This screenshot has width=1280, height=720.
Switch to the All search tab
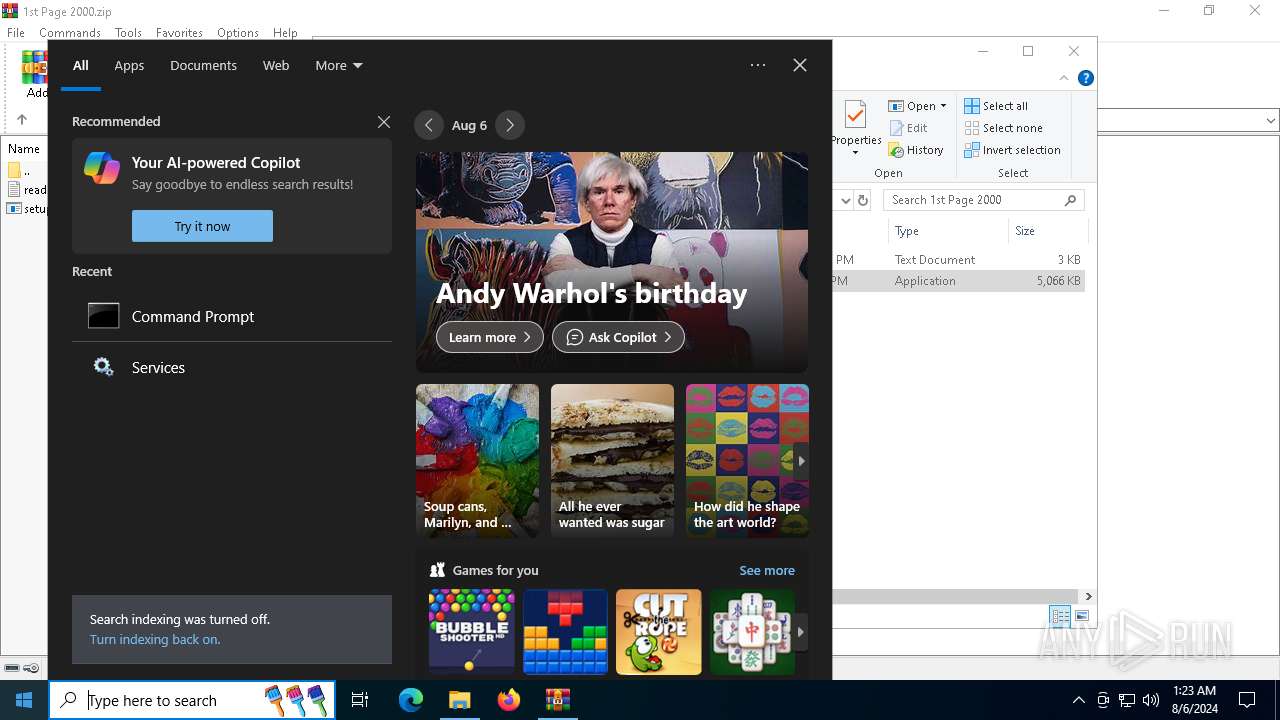point(81,65)
